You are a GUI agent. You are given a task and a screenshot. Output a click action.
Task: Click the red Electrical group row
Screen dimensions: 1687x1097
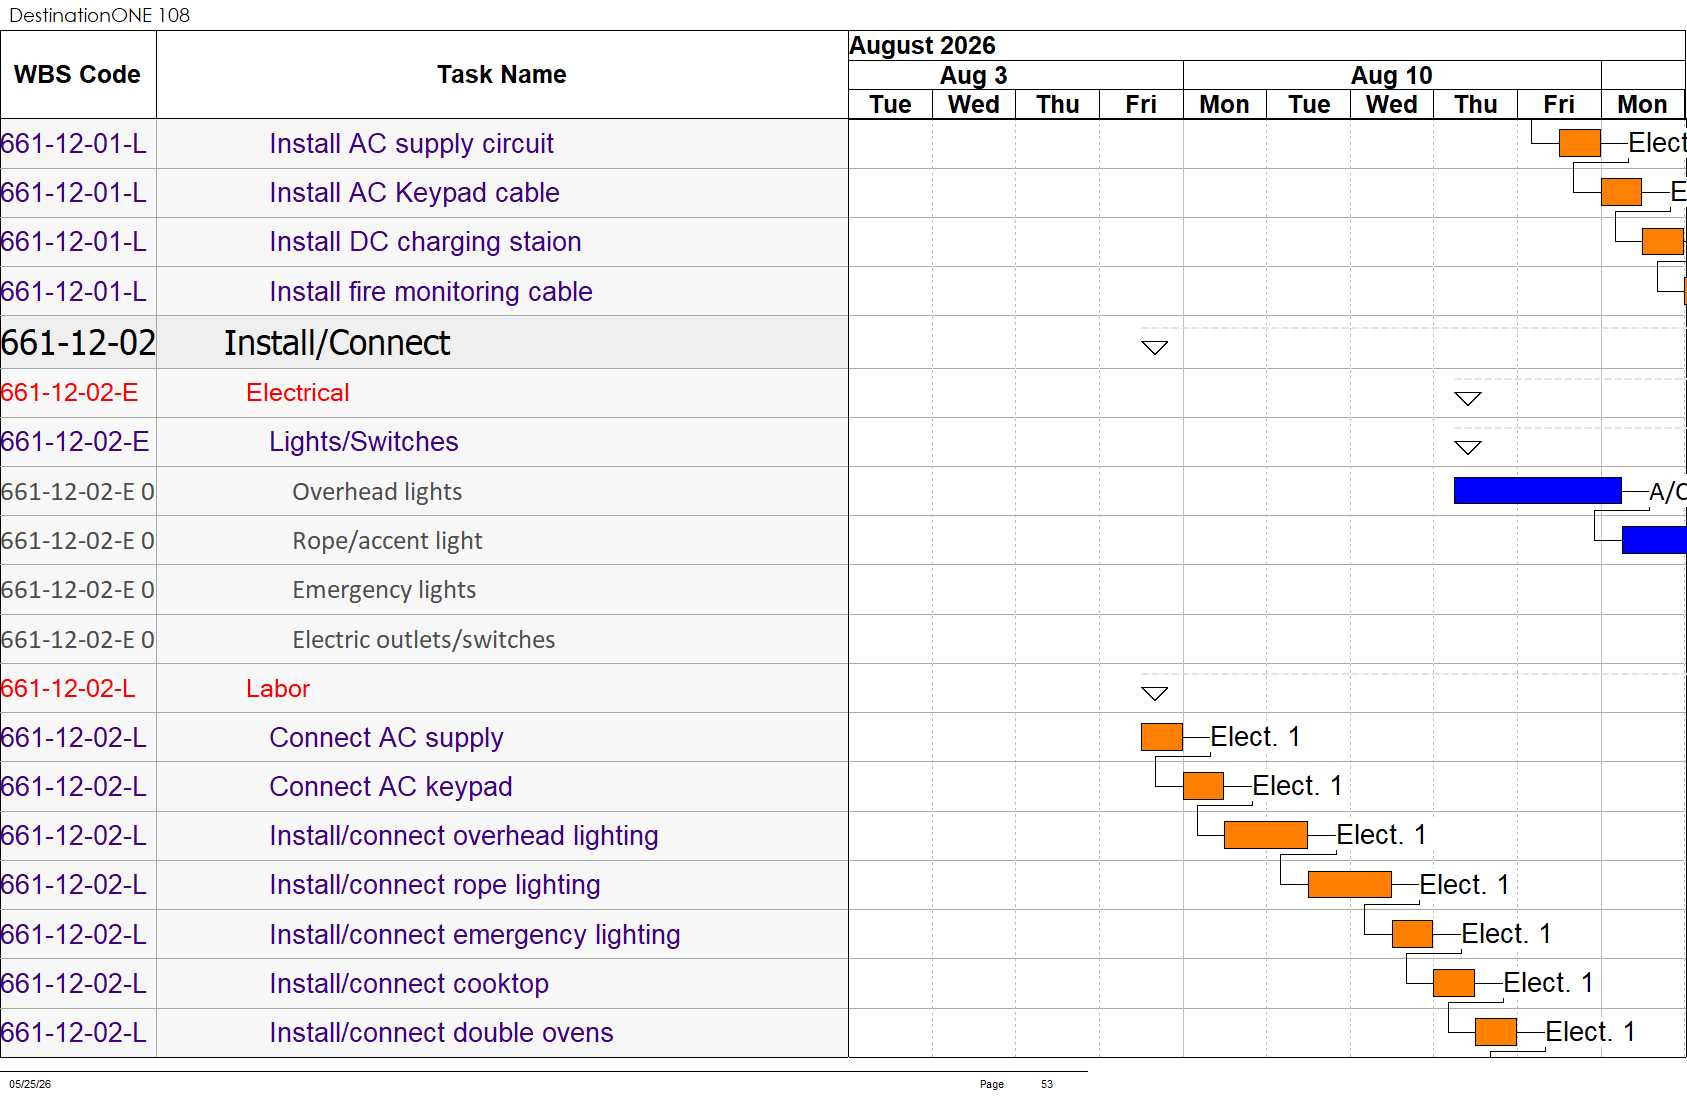[x=424, y=393]
